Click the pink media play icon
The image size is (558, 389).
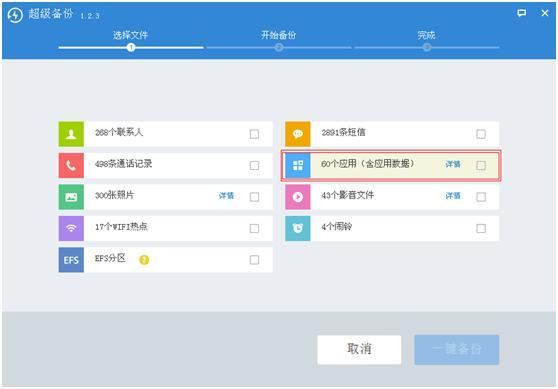pos(298,197)
